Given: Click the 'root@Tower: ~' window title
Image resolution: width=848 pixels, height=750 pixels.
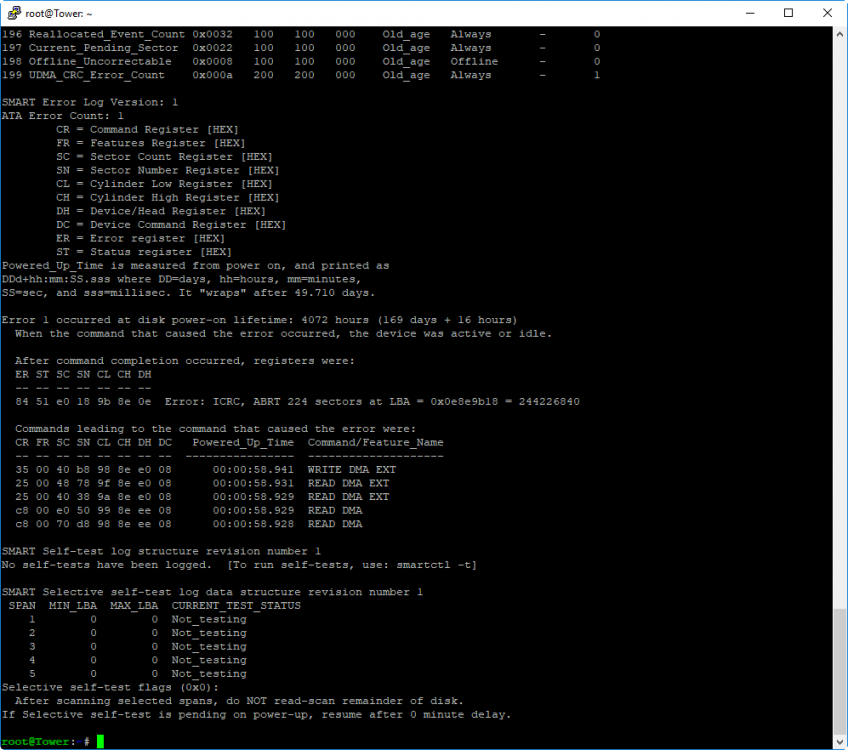Looking at the screenshot, I should [58, 14].
